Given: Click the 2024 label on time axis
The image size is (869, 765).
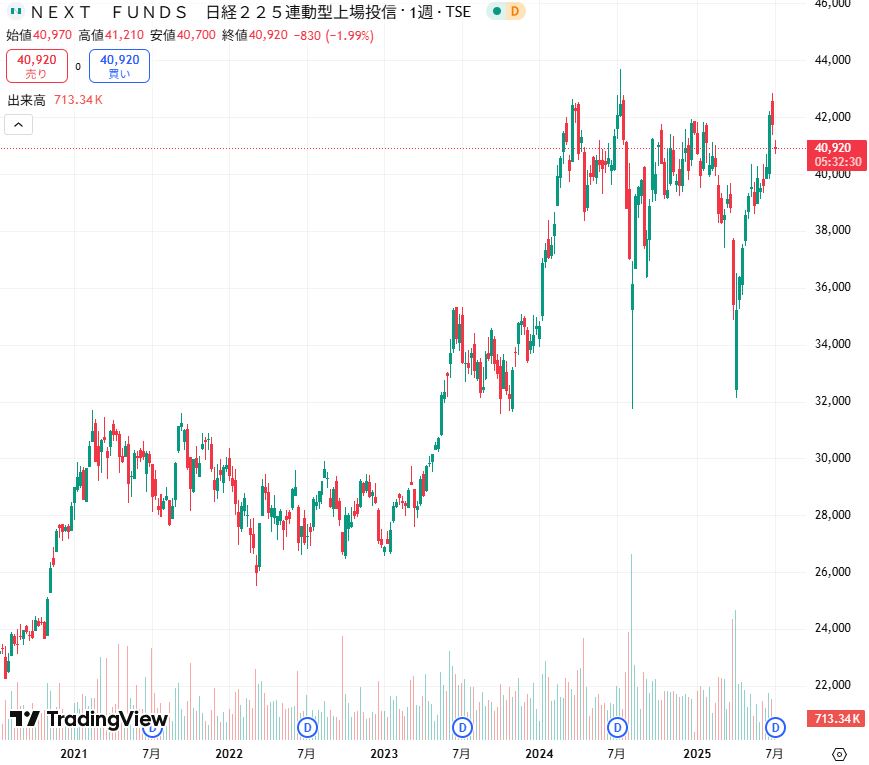Looking at the screenshot, I should 539,752.
